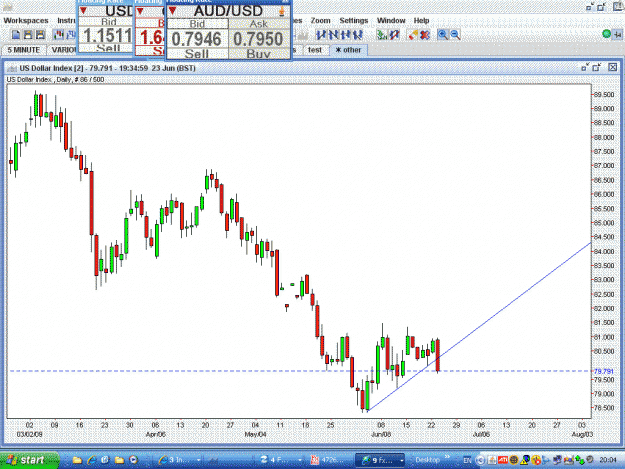Click the second save disk icon
The height and width of the screenshot is (469, 625).
click(x=40, y=35)
